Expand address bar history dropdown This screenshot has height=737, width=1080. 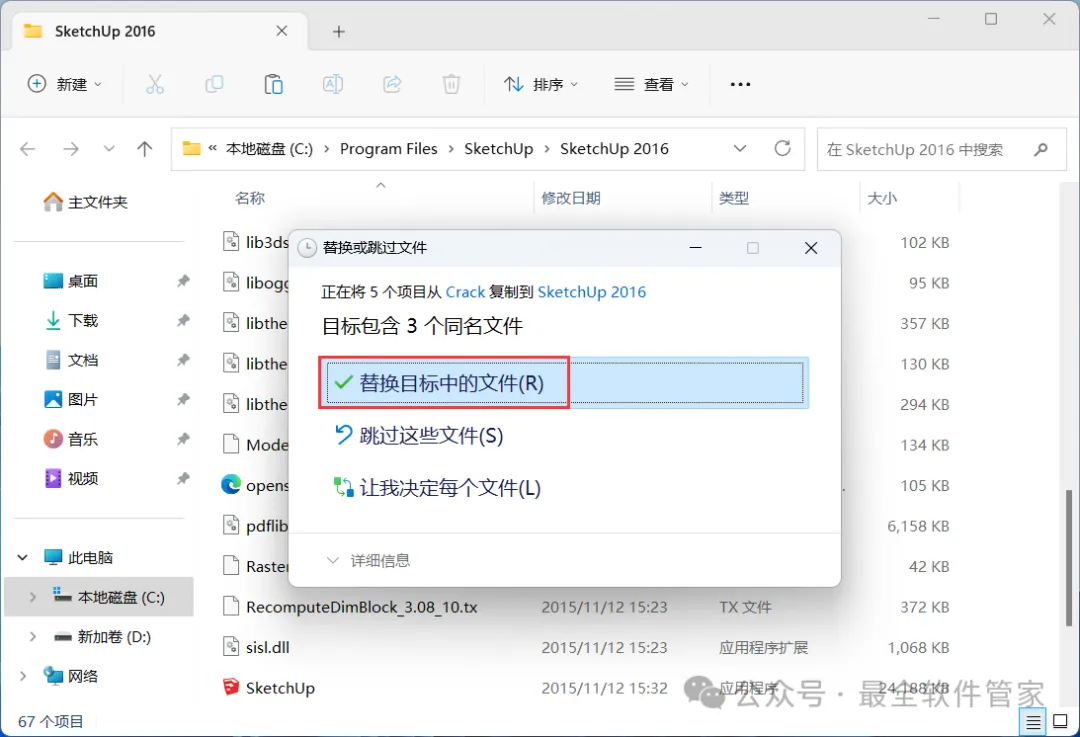click(x=740, y=148)
